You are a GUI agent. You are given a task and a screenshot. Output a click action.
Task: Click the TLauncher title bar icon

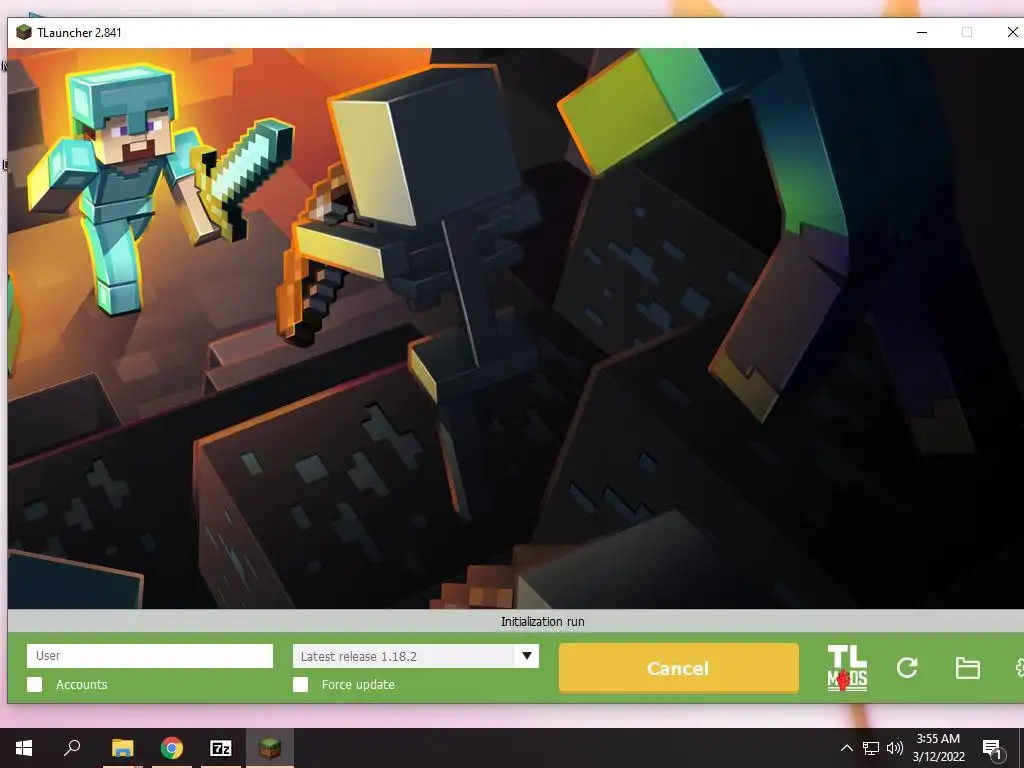[x=24, y=32]
